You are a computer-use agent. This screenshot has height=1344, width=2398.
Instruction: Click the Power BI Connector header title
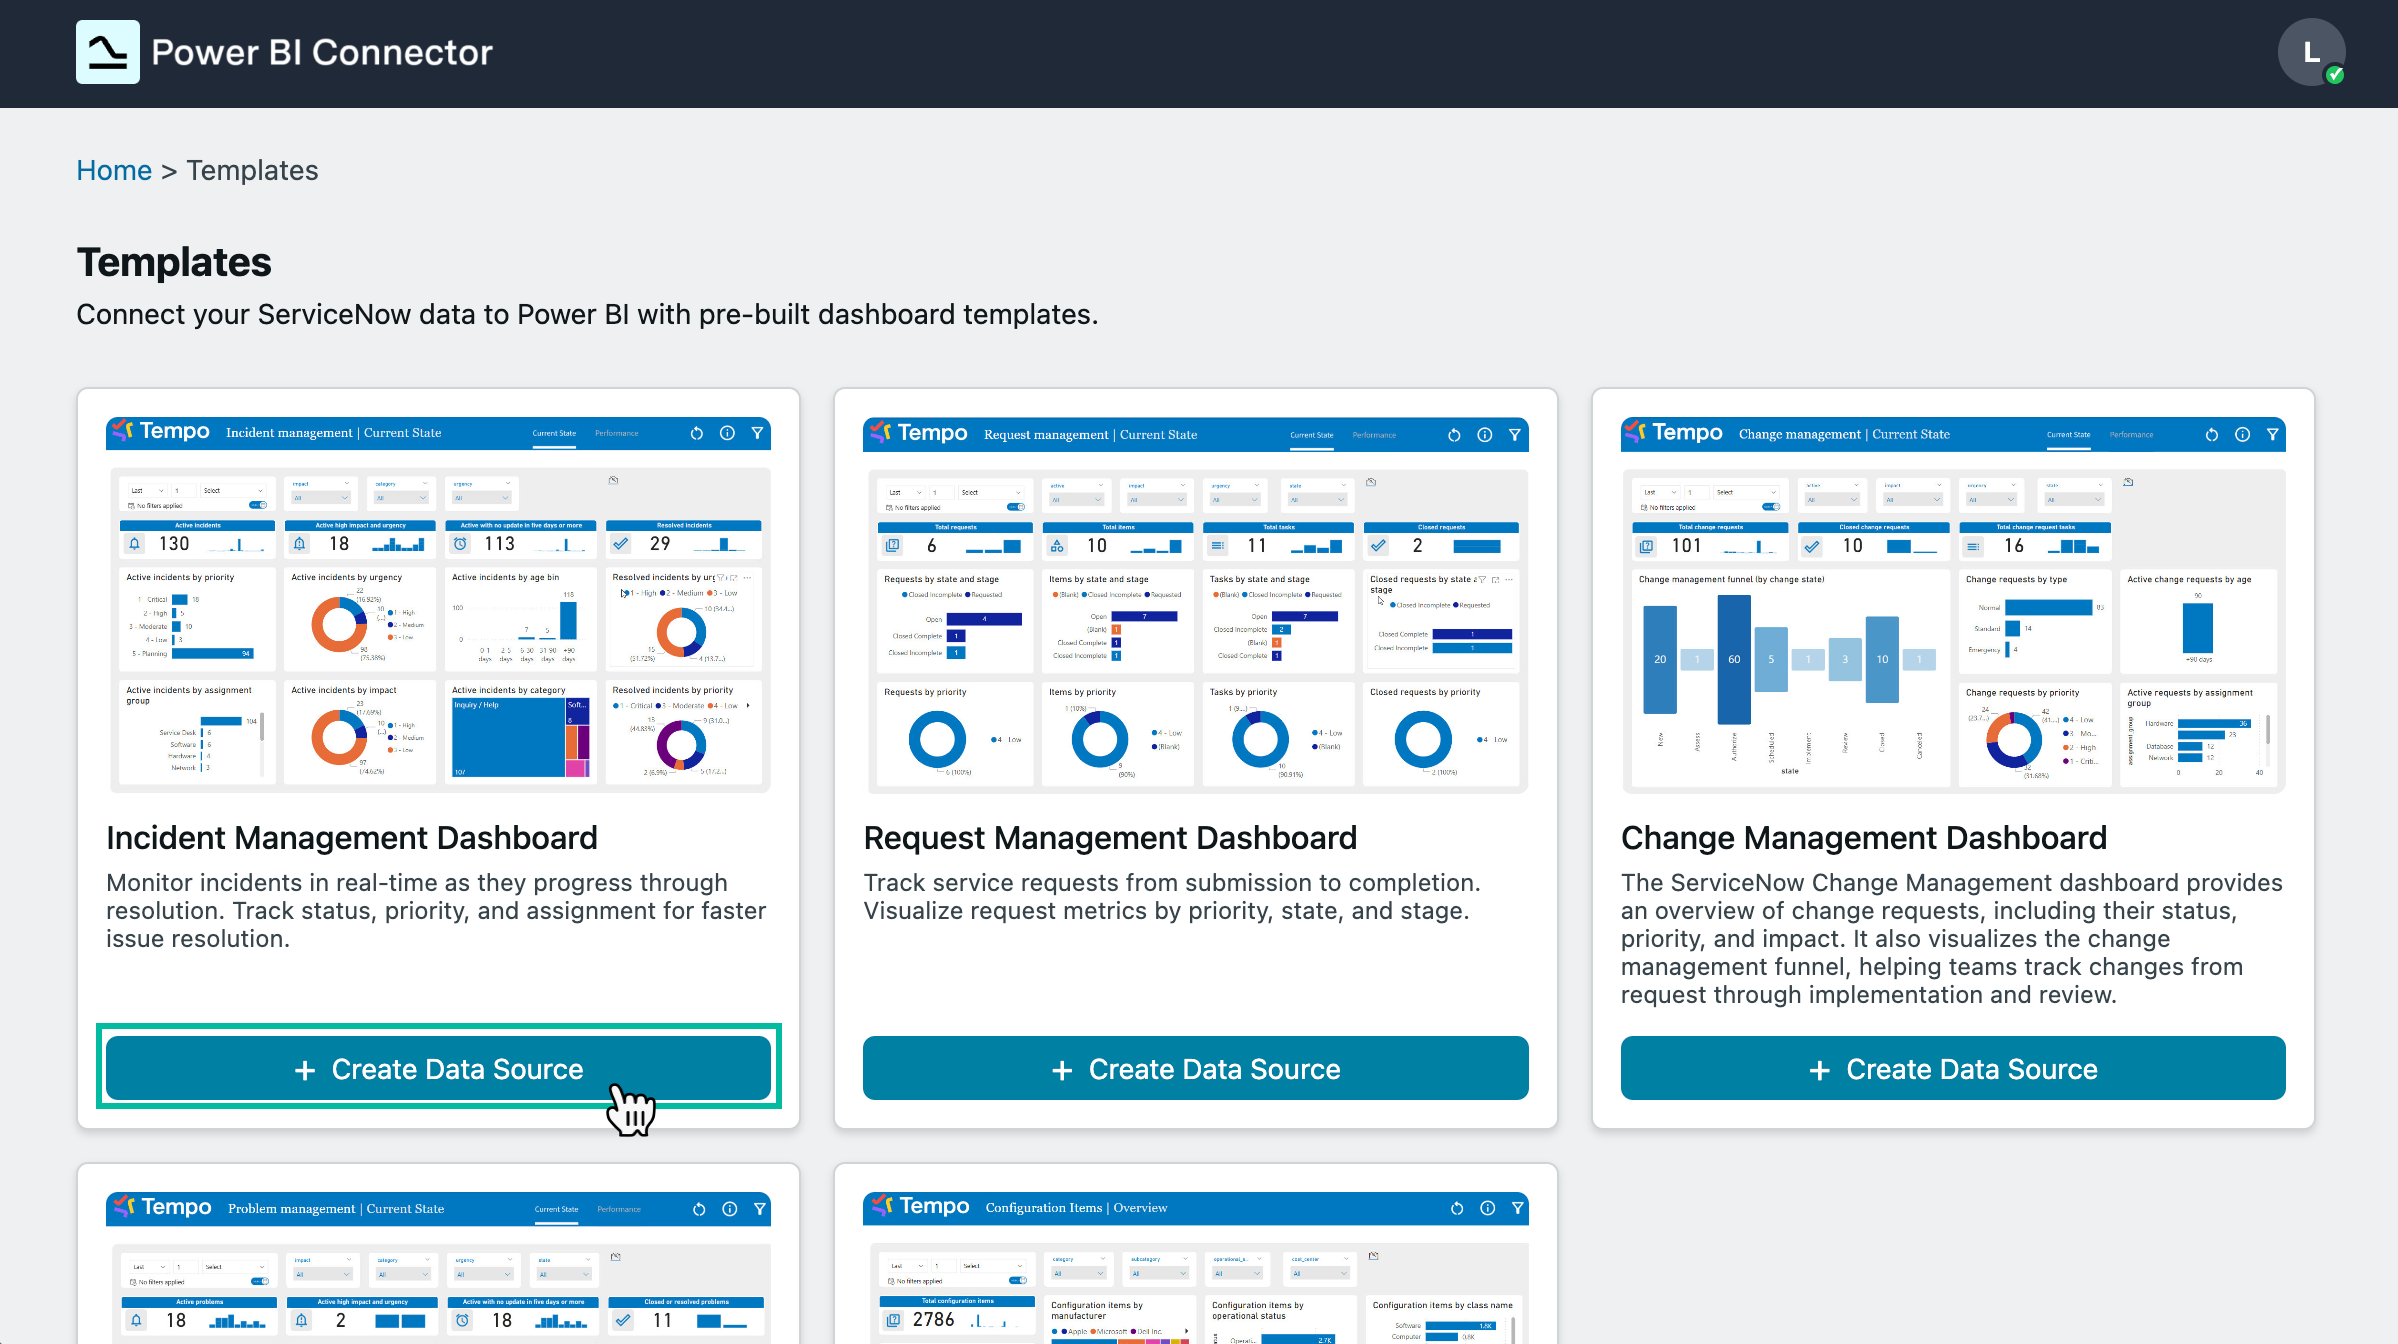322,52
